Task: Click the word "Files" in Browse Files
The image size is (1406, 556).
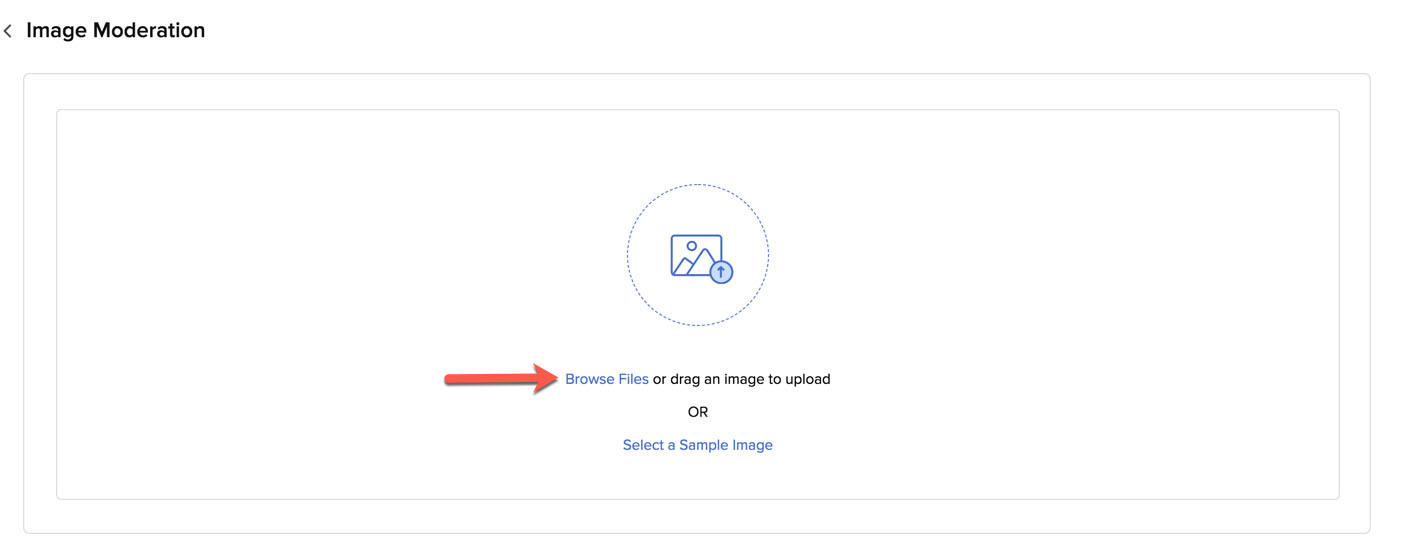Action: coord(633,379)
